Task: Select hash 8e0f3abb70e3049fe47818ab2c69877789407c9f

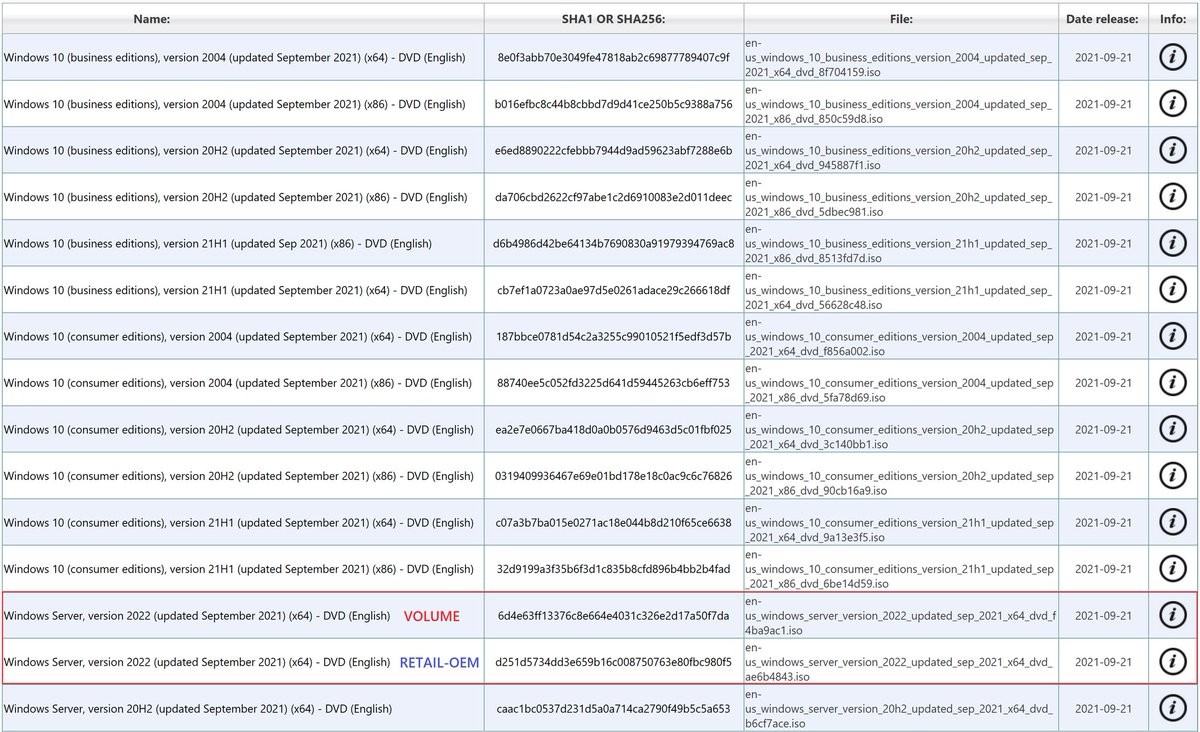Action: coord(614,57)
